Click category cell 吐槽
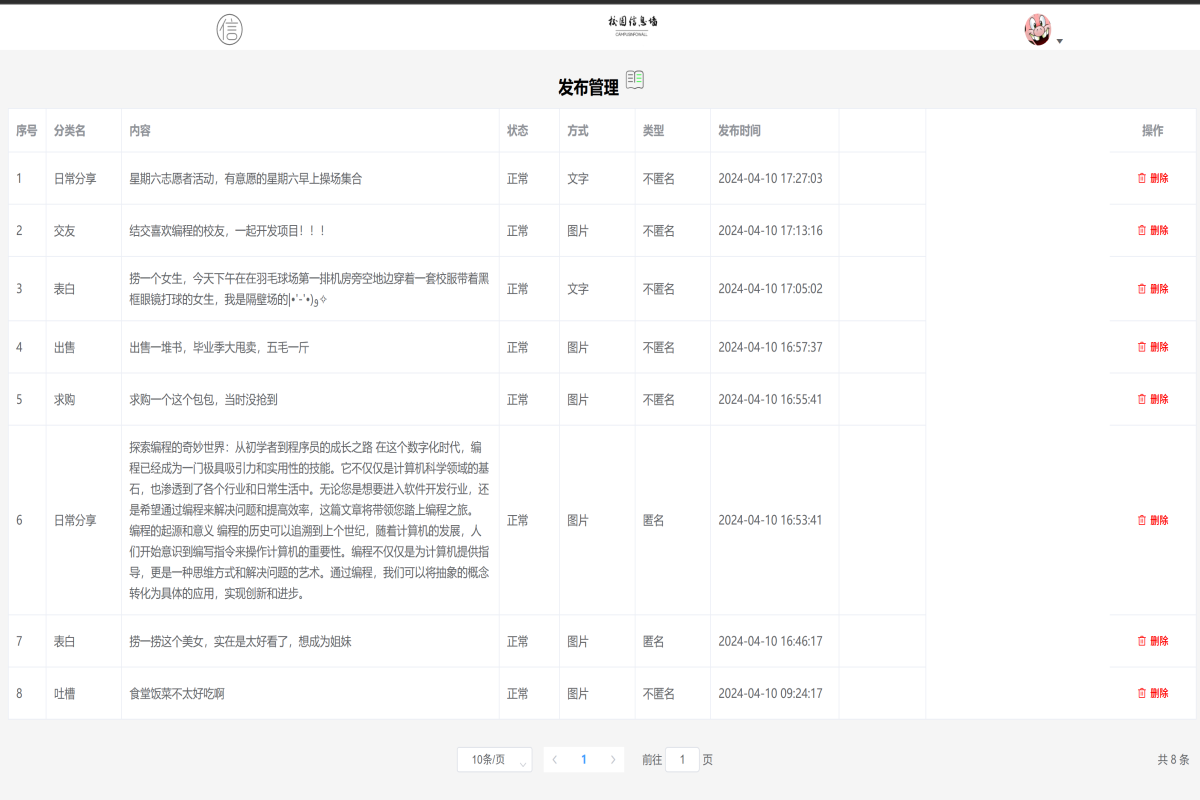1200x800 pixels. [x=64, y=694]
